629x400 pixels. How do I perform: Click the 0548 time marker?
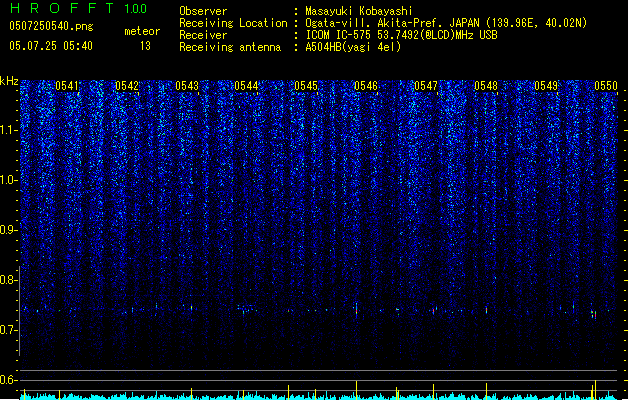click(486, 86)
